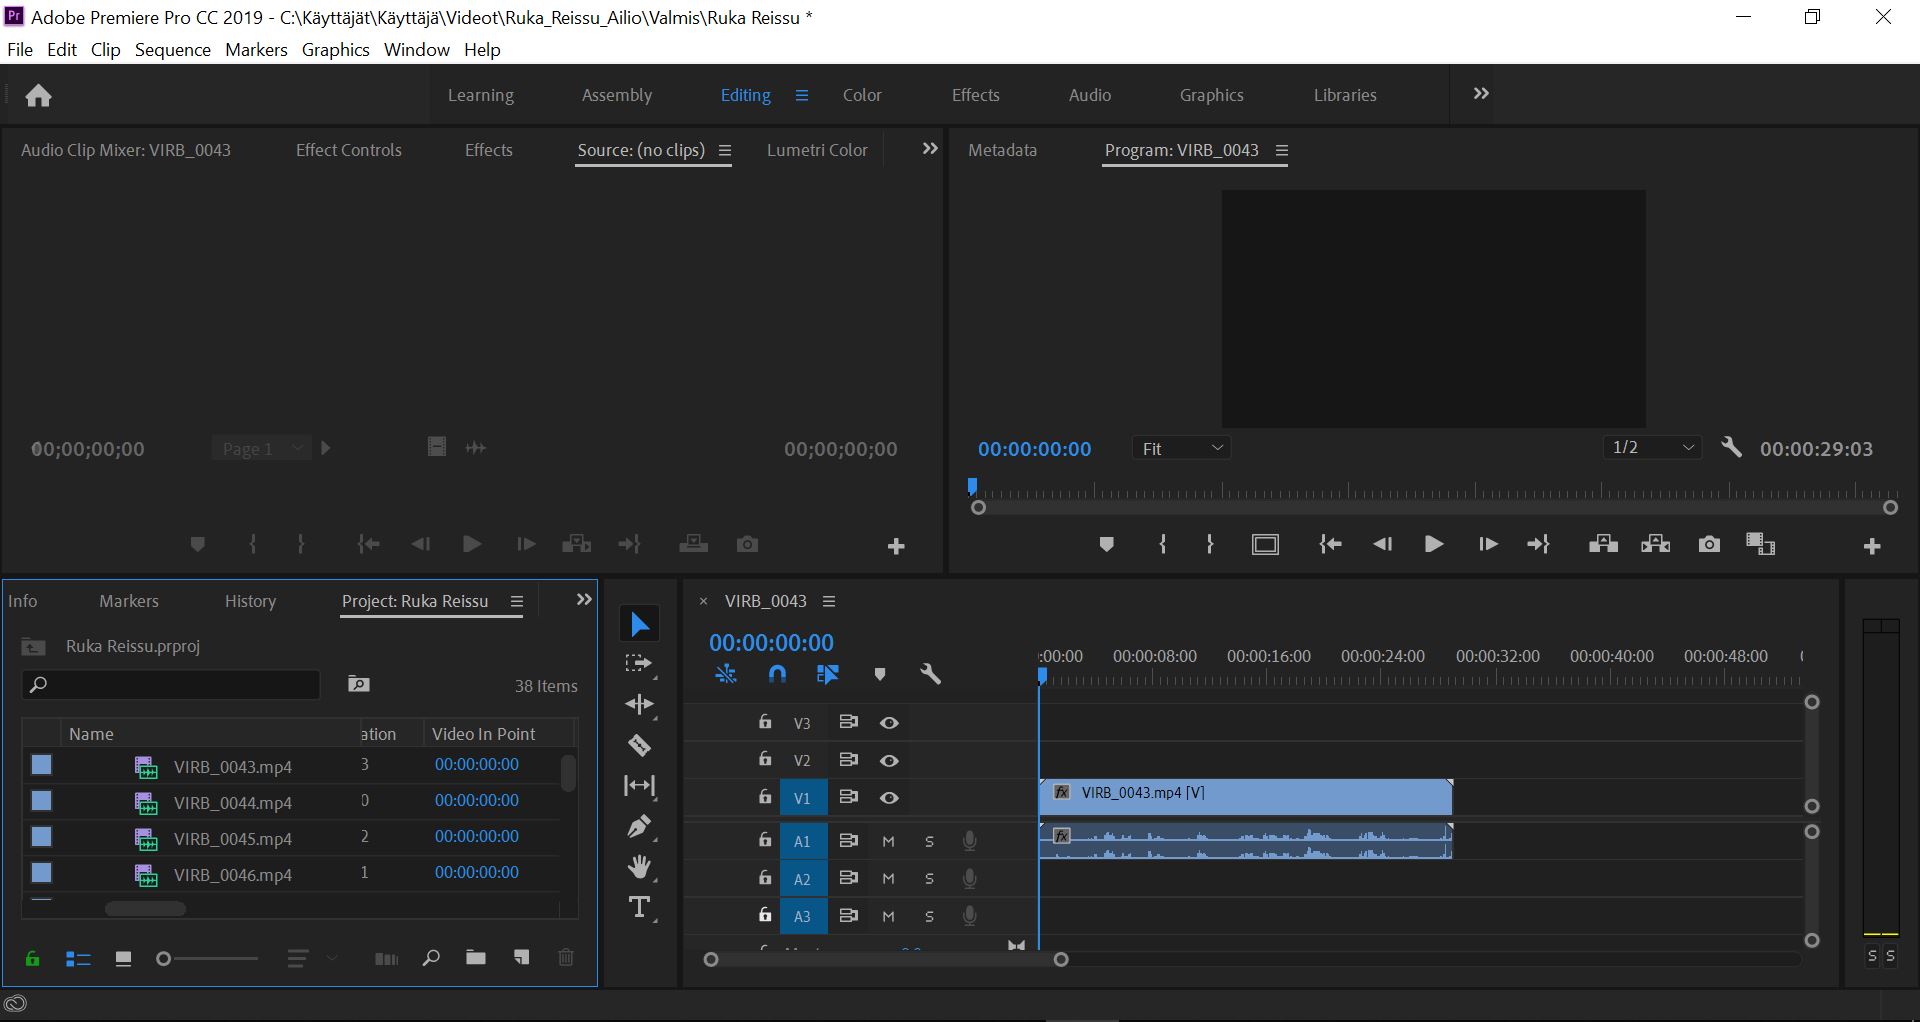Select checkbox for VIRB_0044.mp4
This screenshot has height=1022, width=1920.
click(41, 801)
